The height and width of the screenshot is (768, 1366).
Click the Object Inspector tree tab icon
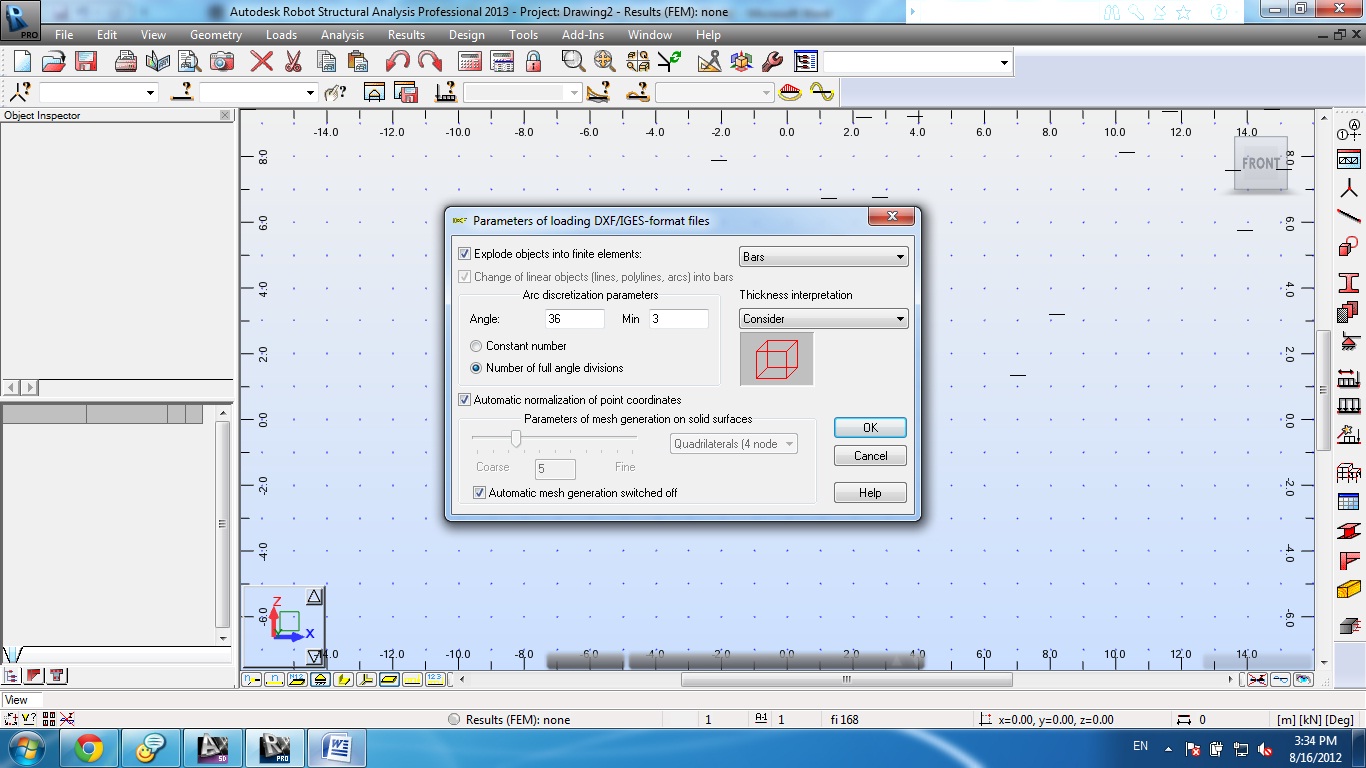click(12, 676)
